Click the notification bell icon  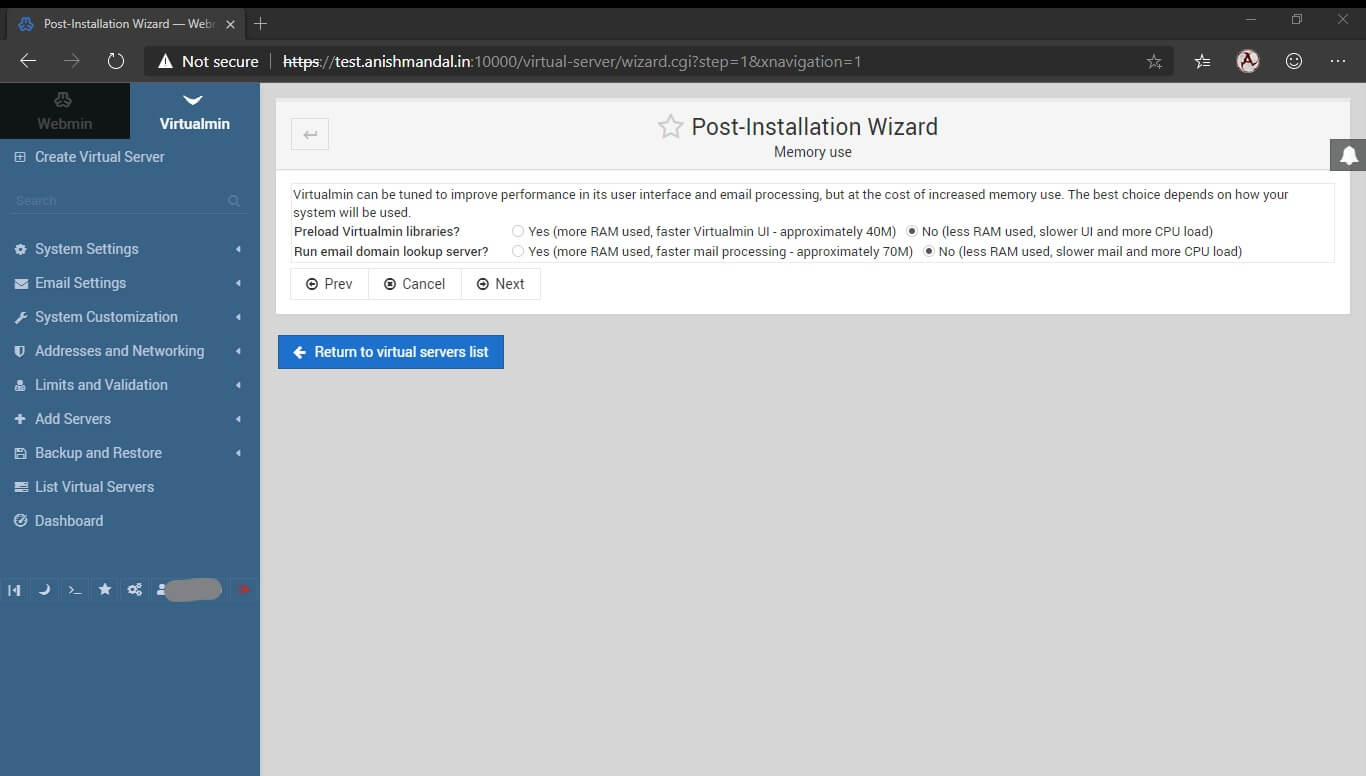pos(1348,155)
